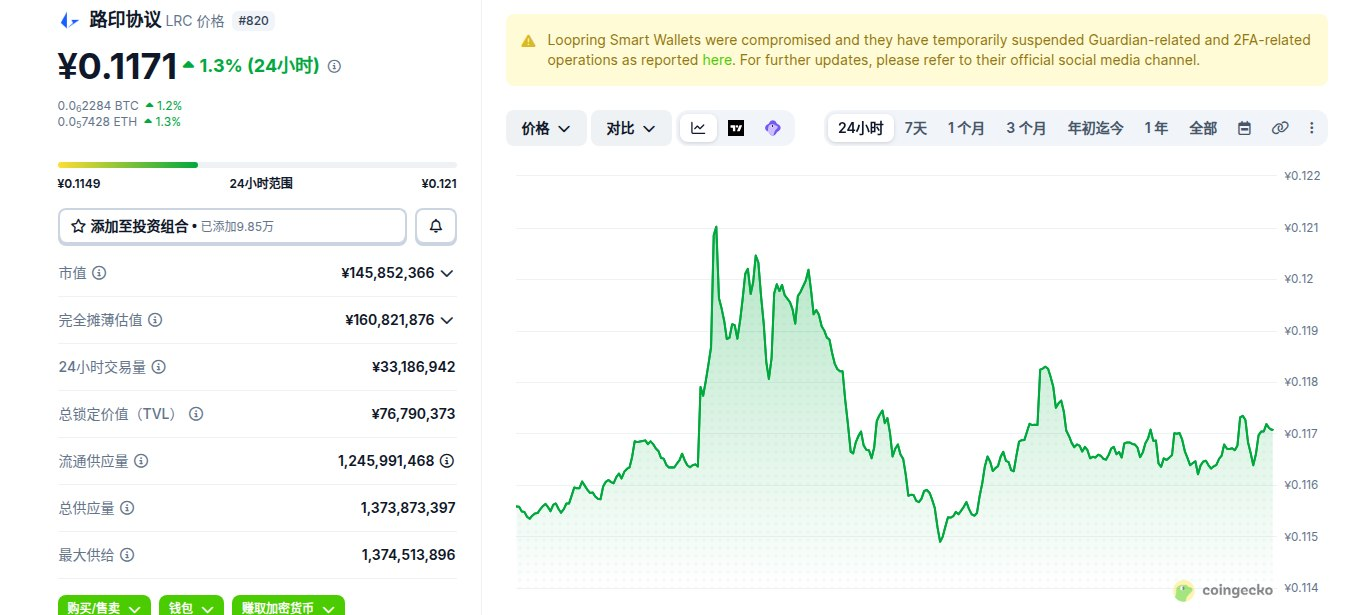Open the 钱包 dropdown button
The image size is (1360, 615).
tap(191, 606)
